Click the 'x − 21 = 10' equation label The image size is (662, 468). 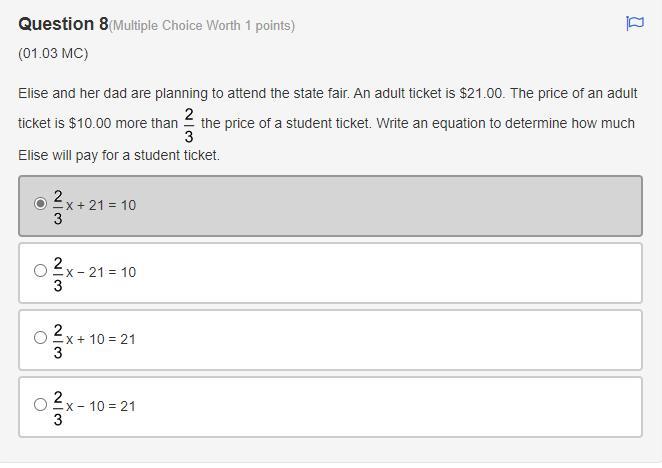coord(101,272)
